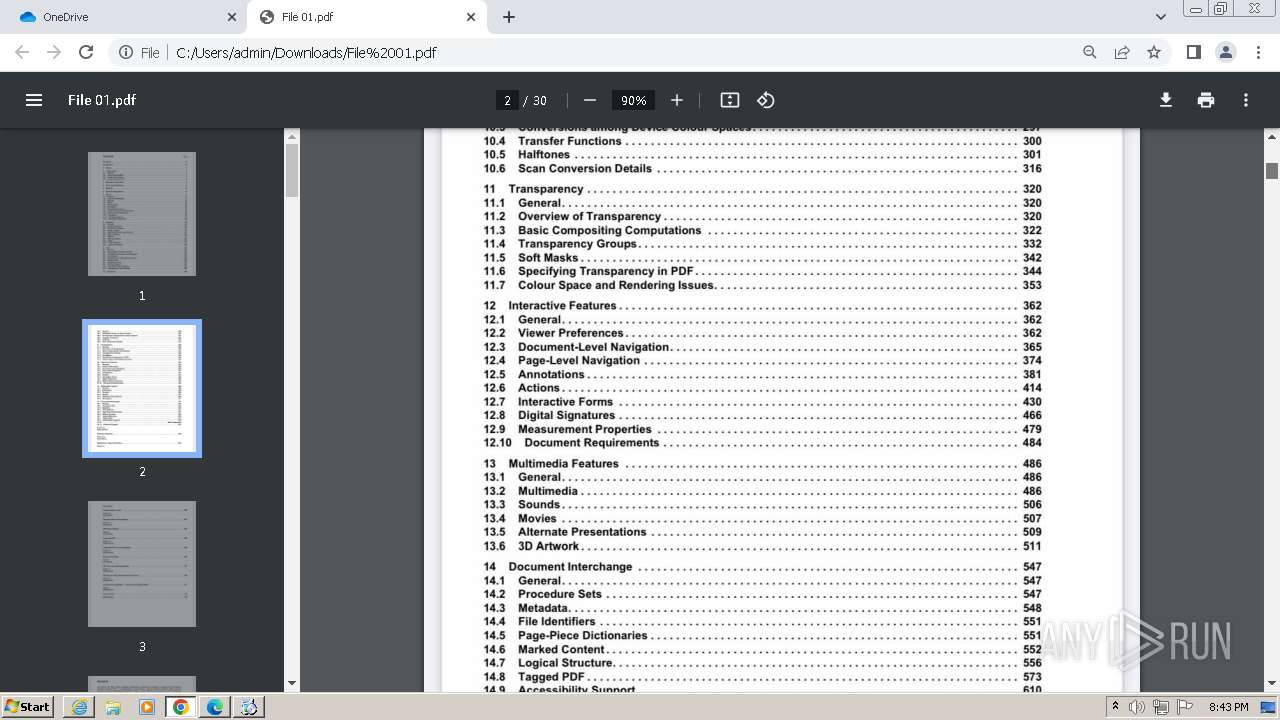Click the 8:43 PM taskbar clock
The height and width of the screenshot is (720, 1280).
coord(1228,707)
